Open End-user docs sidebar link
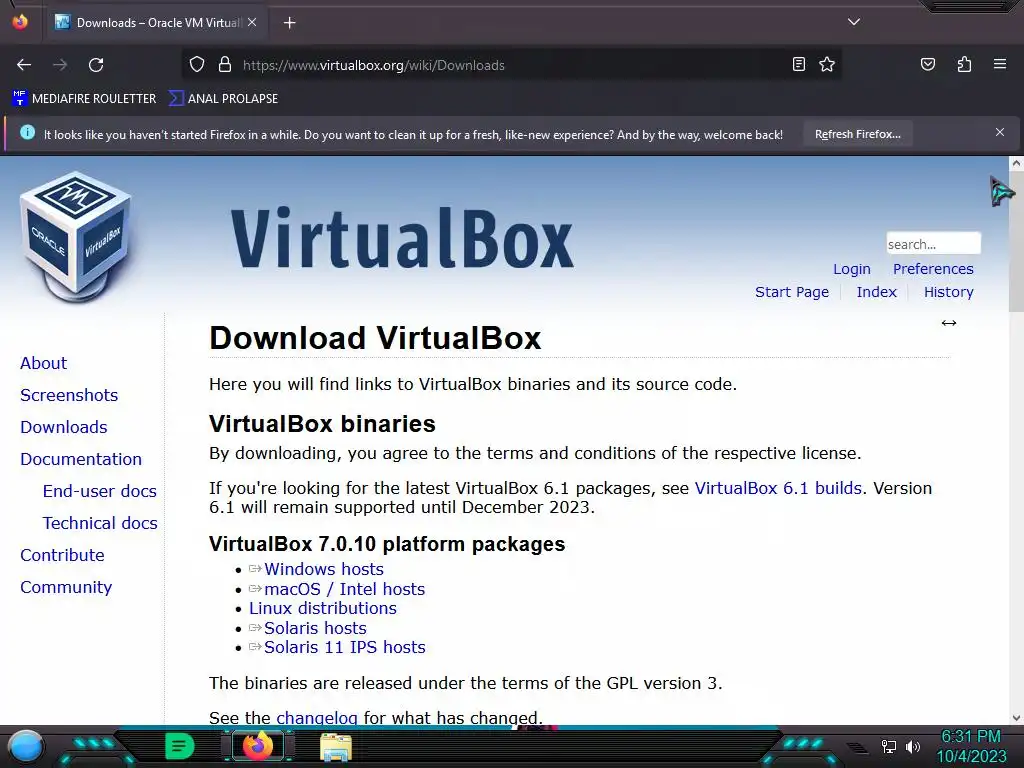Screen dimensions: 1024x768 [100, 491]
